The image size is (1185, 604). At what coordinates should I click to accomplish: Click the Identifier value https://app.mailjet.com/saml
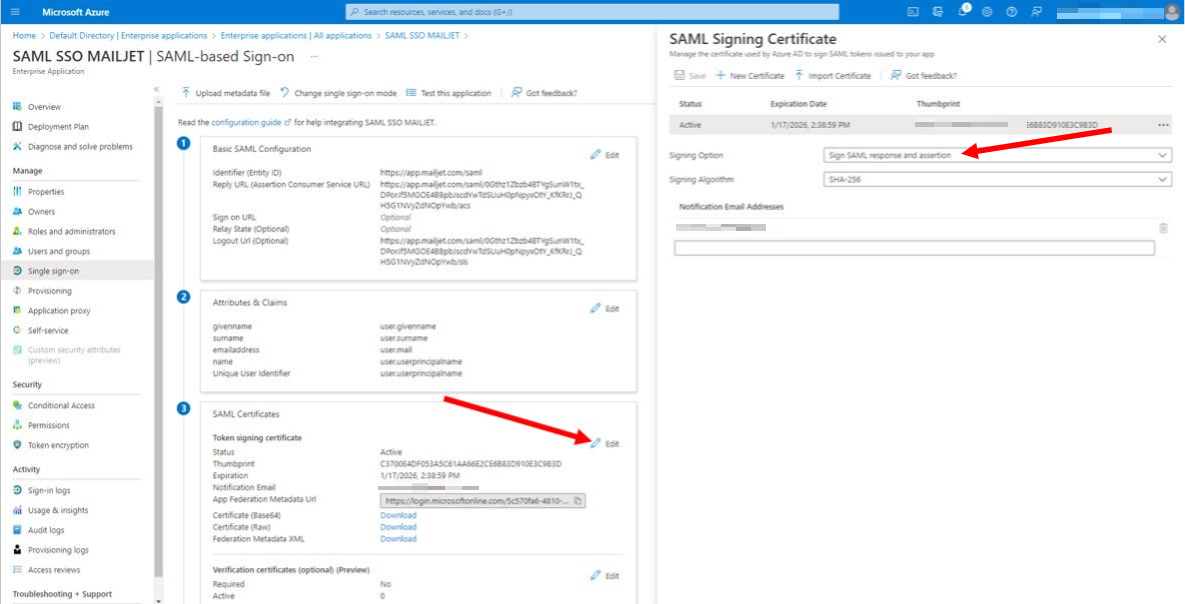coord(431,173)
